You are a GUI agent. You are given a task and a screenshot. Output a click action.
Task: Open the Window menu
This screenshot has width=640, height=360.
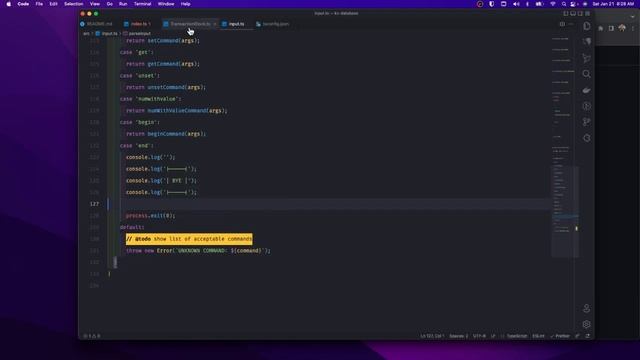click(x=166, y=4)
